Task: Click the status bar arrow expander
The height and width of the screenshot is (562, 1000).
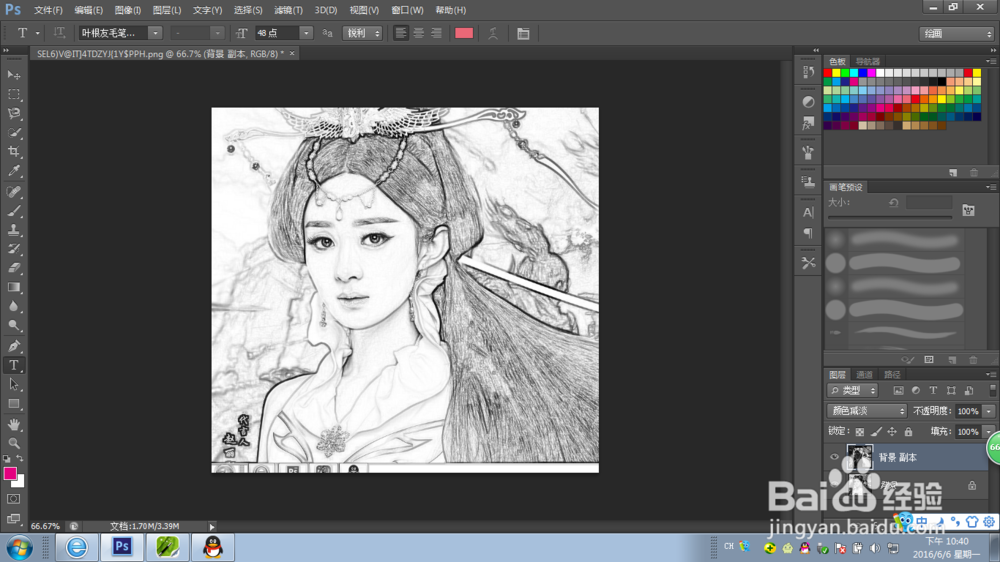Action: click(x=212, y=526)
